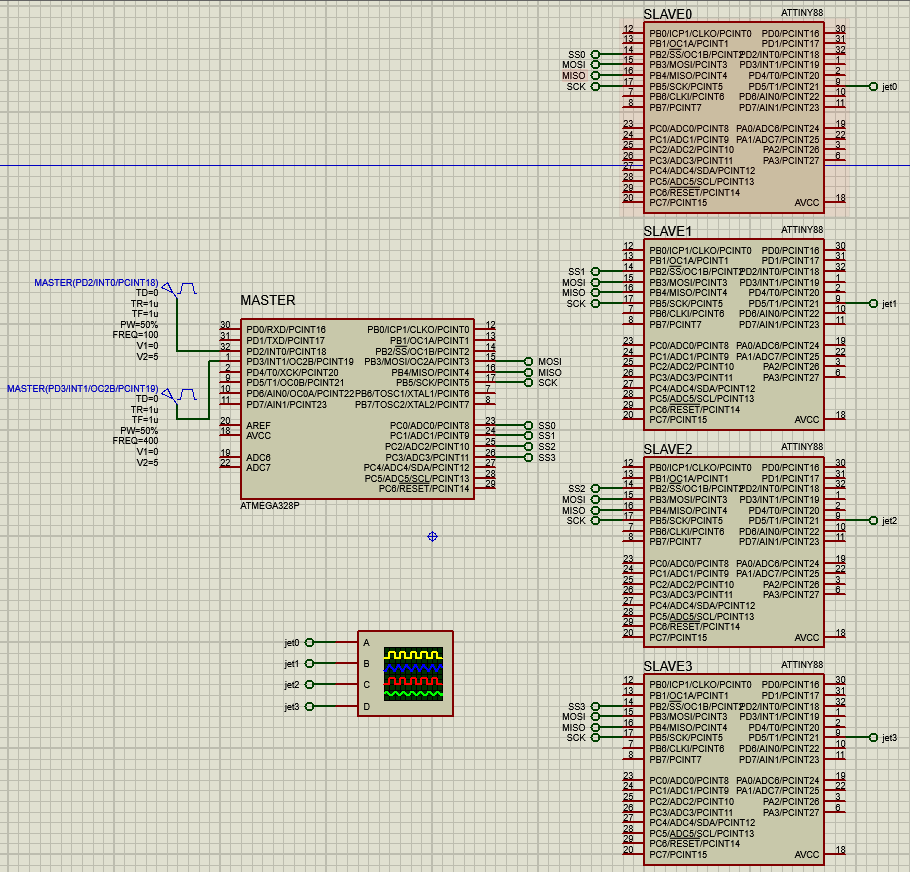Viewport: 910px width, 872px height.
Task: Click oscilloscope channel A pin label
Action: pos(366,642)
